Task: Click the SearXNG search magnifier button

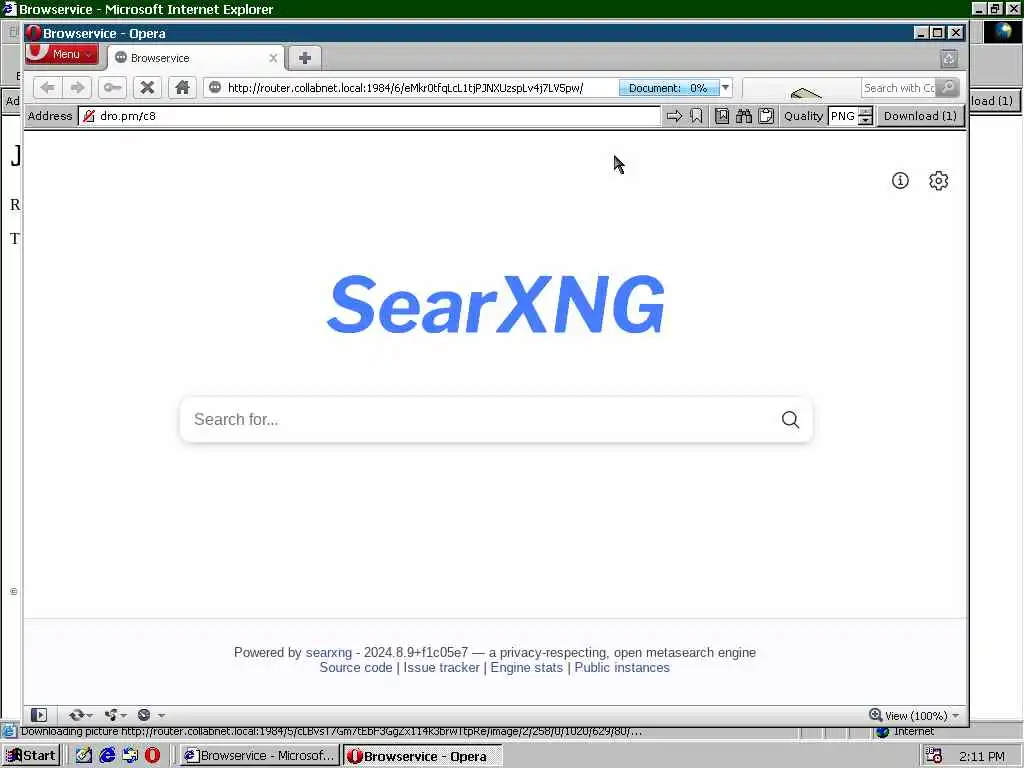Action: [x=790, y=419]
